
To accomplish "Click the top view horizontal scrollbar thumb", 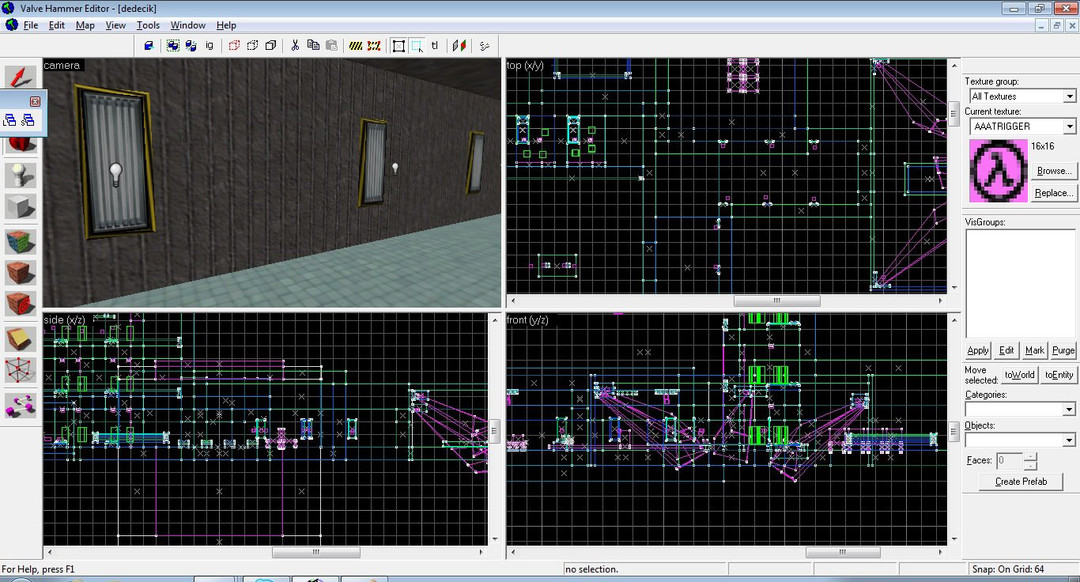I will point(777,300).
